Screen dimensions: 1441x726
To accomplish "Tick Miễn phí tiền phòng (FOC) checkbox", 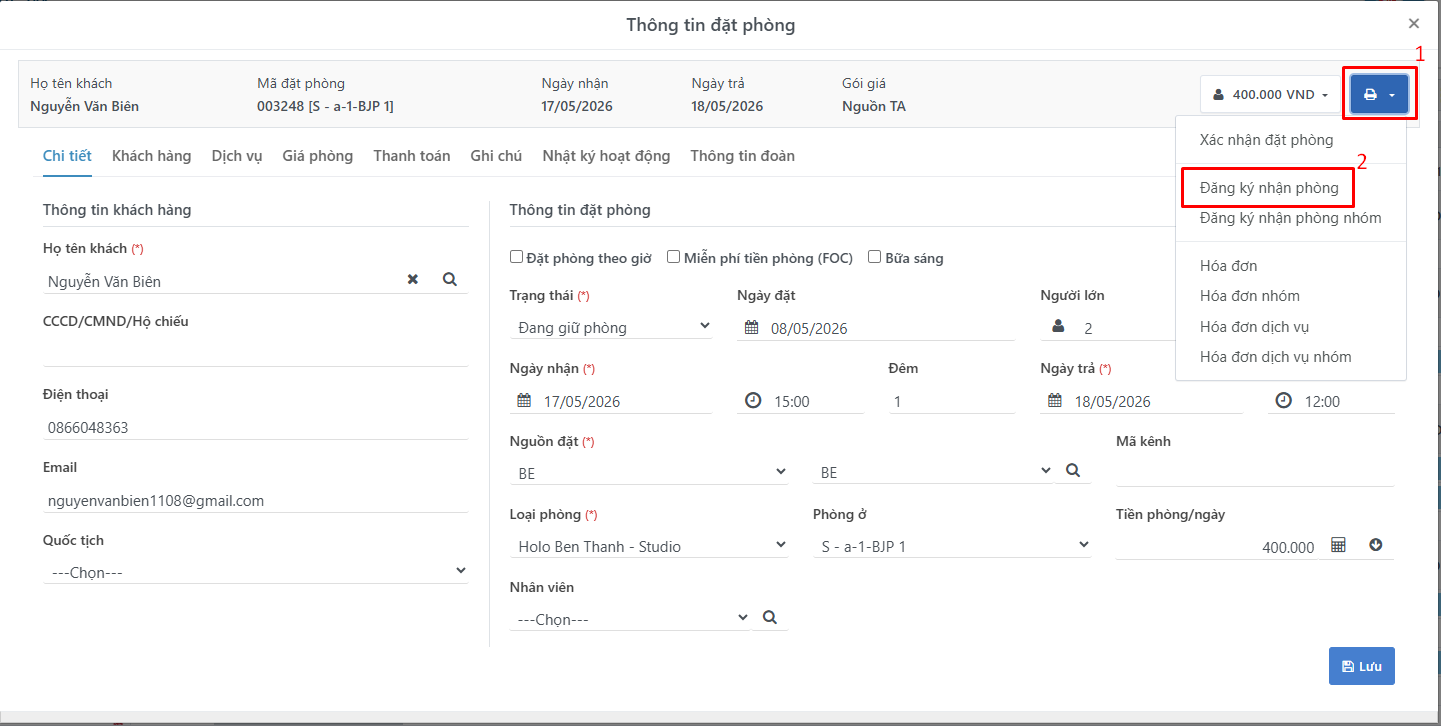I will pyautogui.click(x=674, y=257).
